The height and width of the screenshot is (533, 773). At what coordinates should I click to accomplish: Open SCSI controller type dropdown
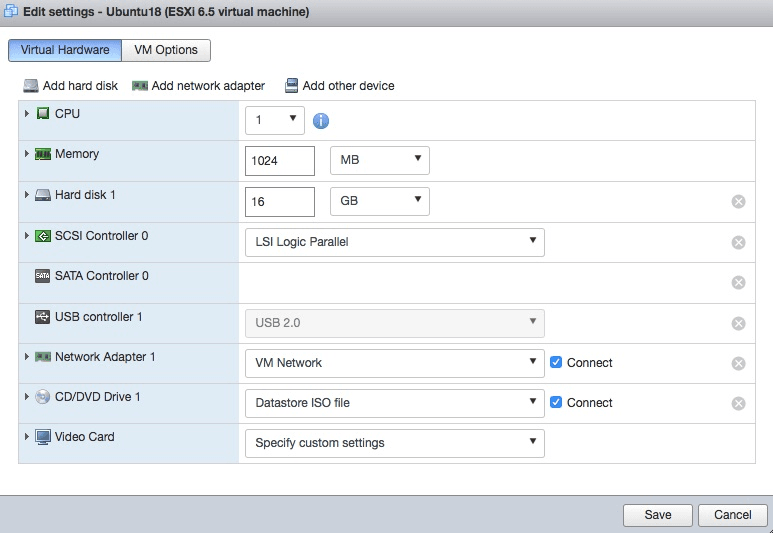point(394,242)
